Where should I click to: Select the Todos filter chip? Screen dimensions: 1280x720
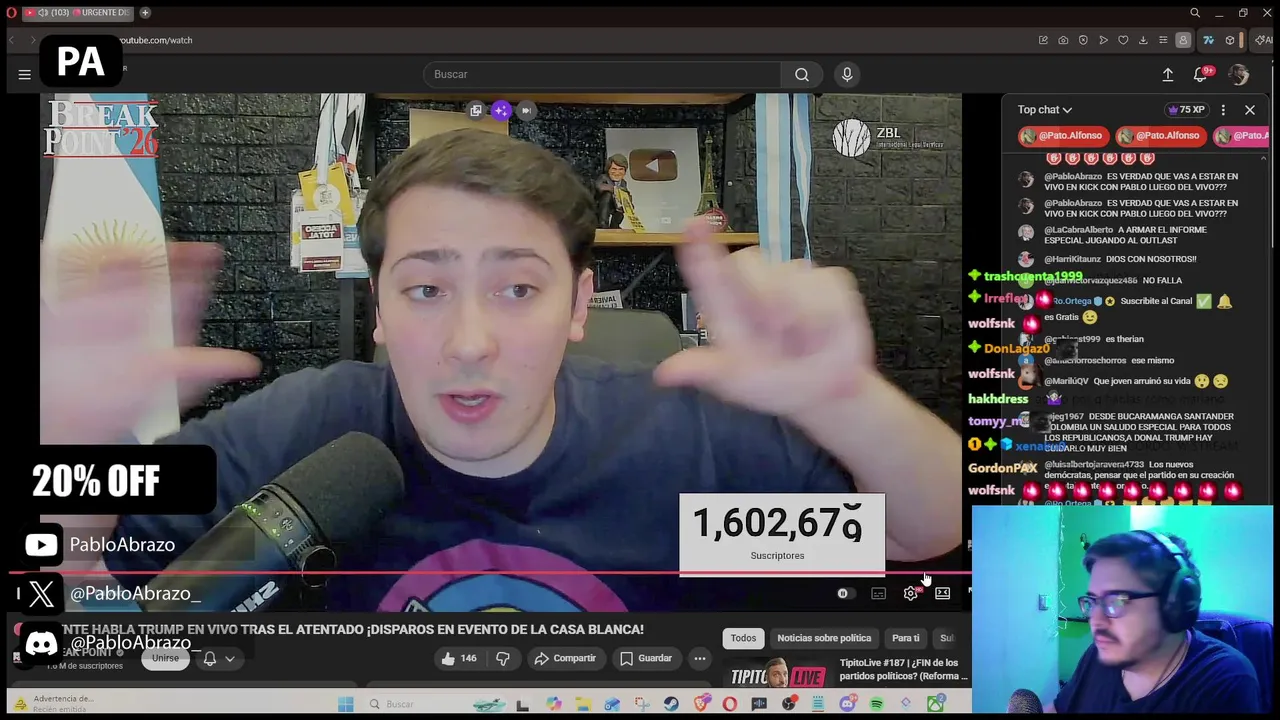(743, 638)
